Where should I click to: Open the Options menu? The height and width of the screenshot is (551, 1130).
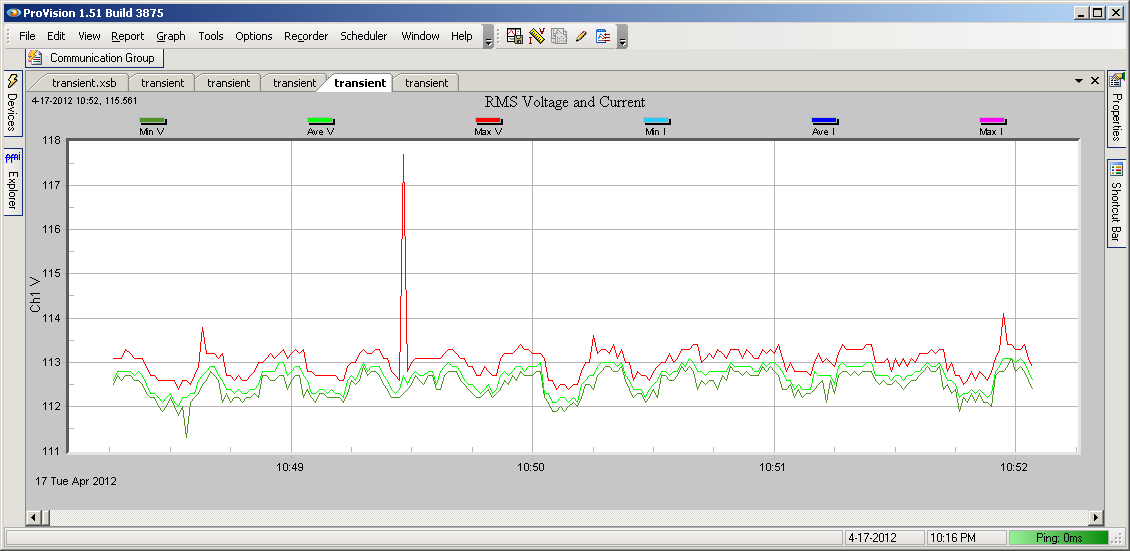pyautogui.click(x=254, y=36)
